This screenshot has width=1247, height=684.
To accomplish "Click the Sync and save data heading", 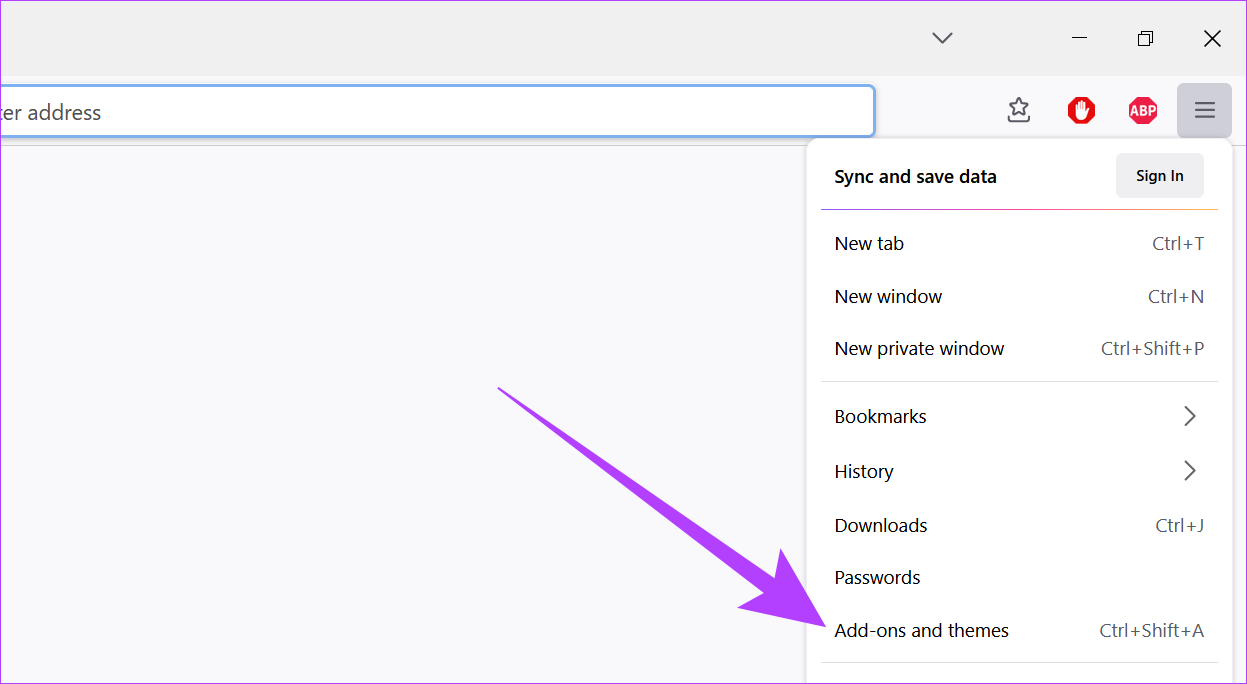I will point(915,177).
